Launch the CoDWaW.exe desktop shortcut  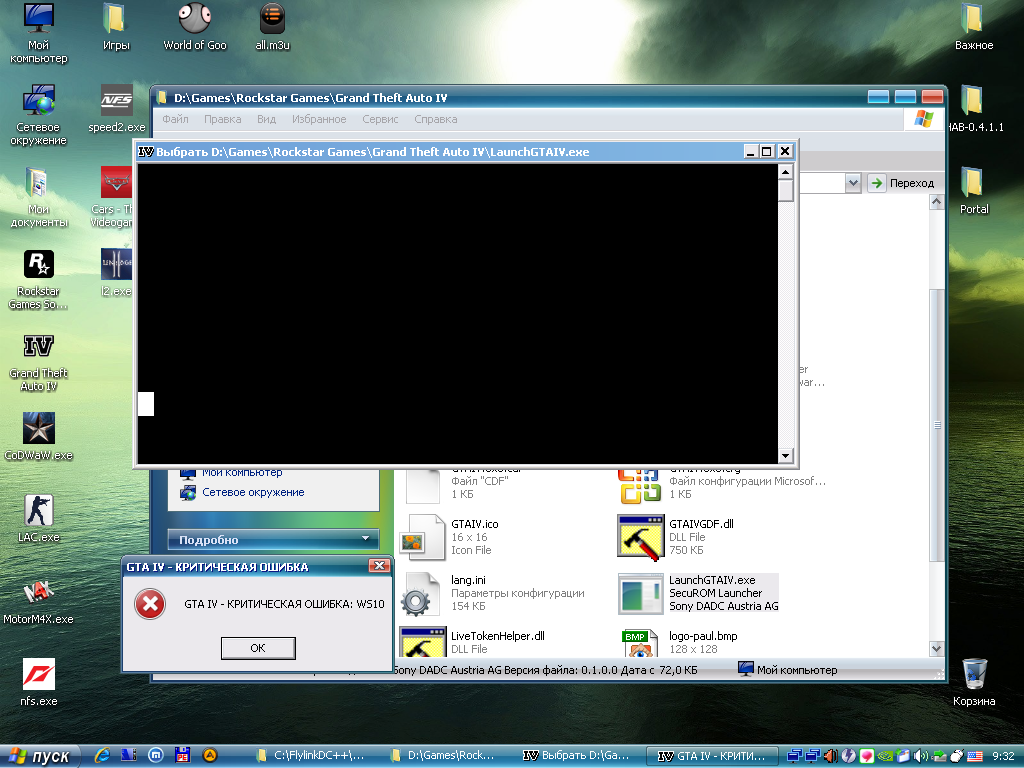click(38, 429)
